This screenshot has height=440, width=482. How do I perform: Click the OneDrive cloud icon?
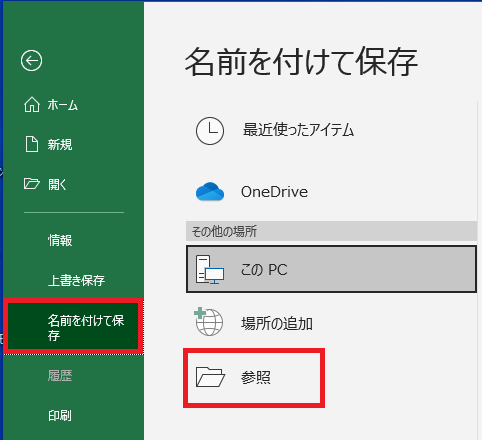pos(210,192)
